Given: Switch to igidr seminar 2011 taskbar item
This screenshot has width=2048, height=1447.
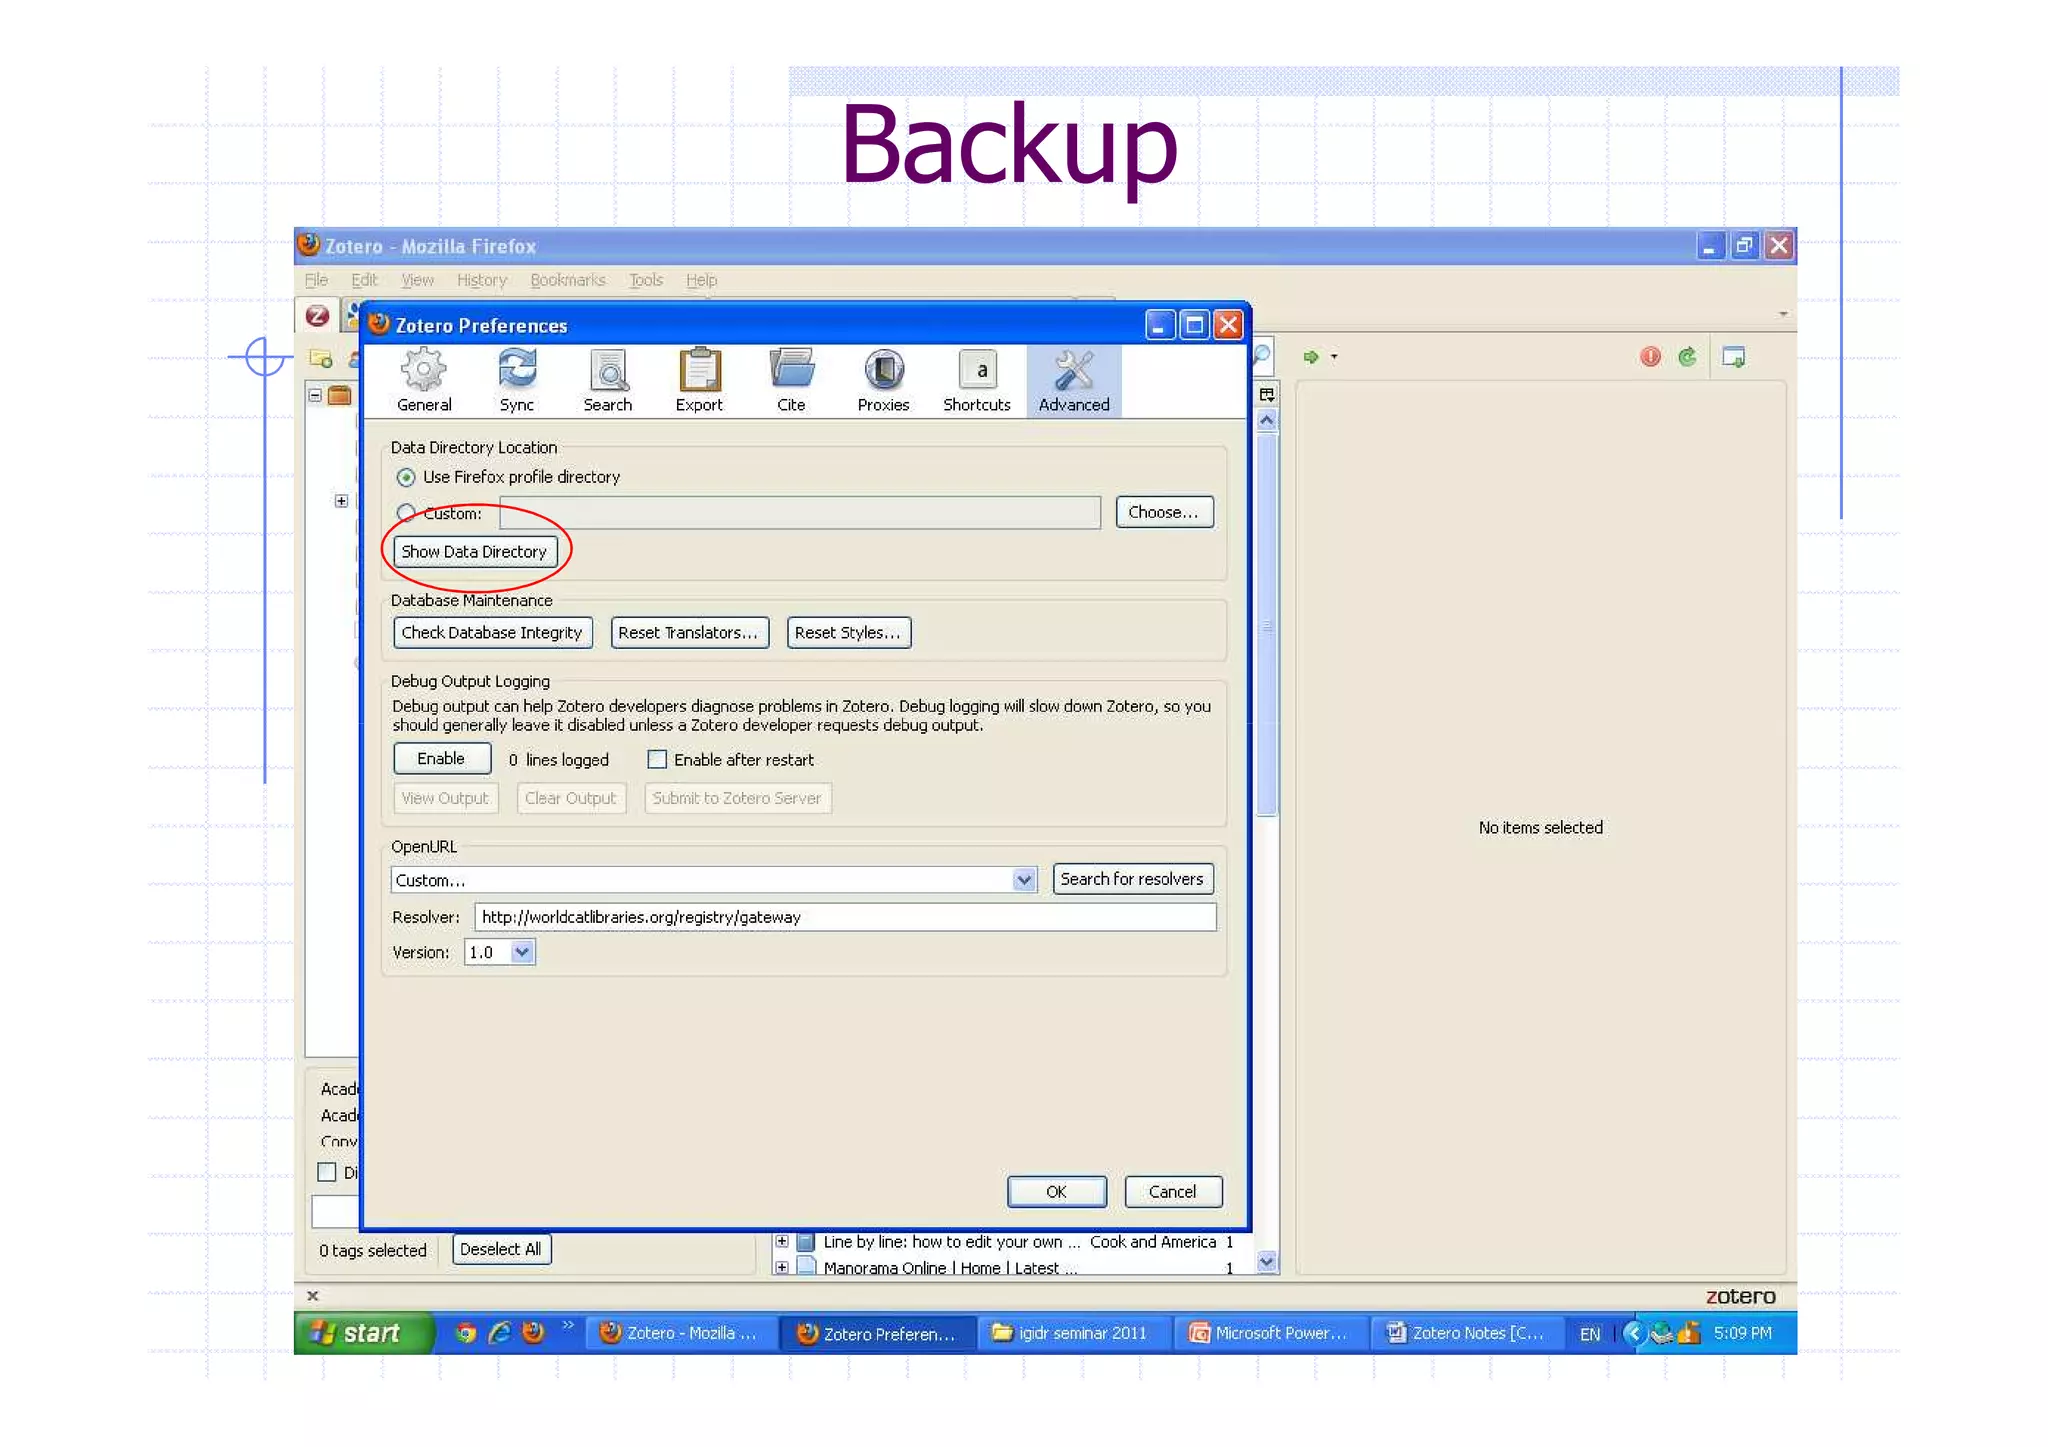Looking at the screenshot, I should tap(1072, 1333).
